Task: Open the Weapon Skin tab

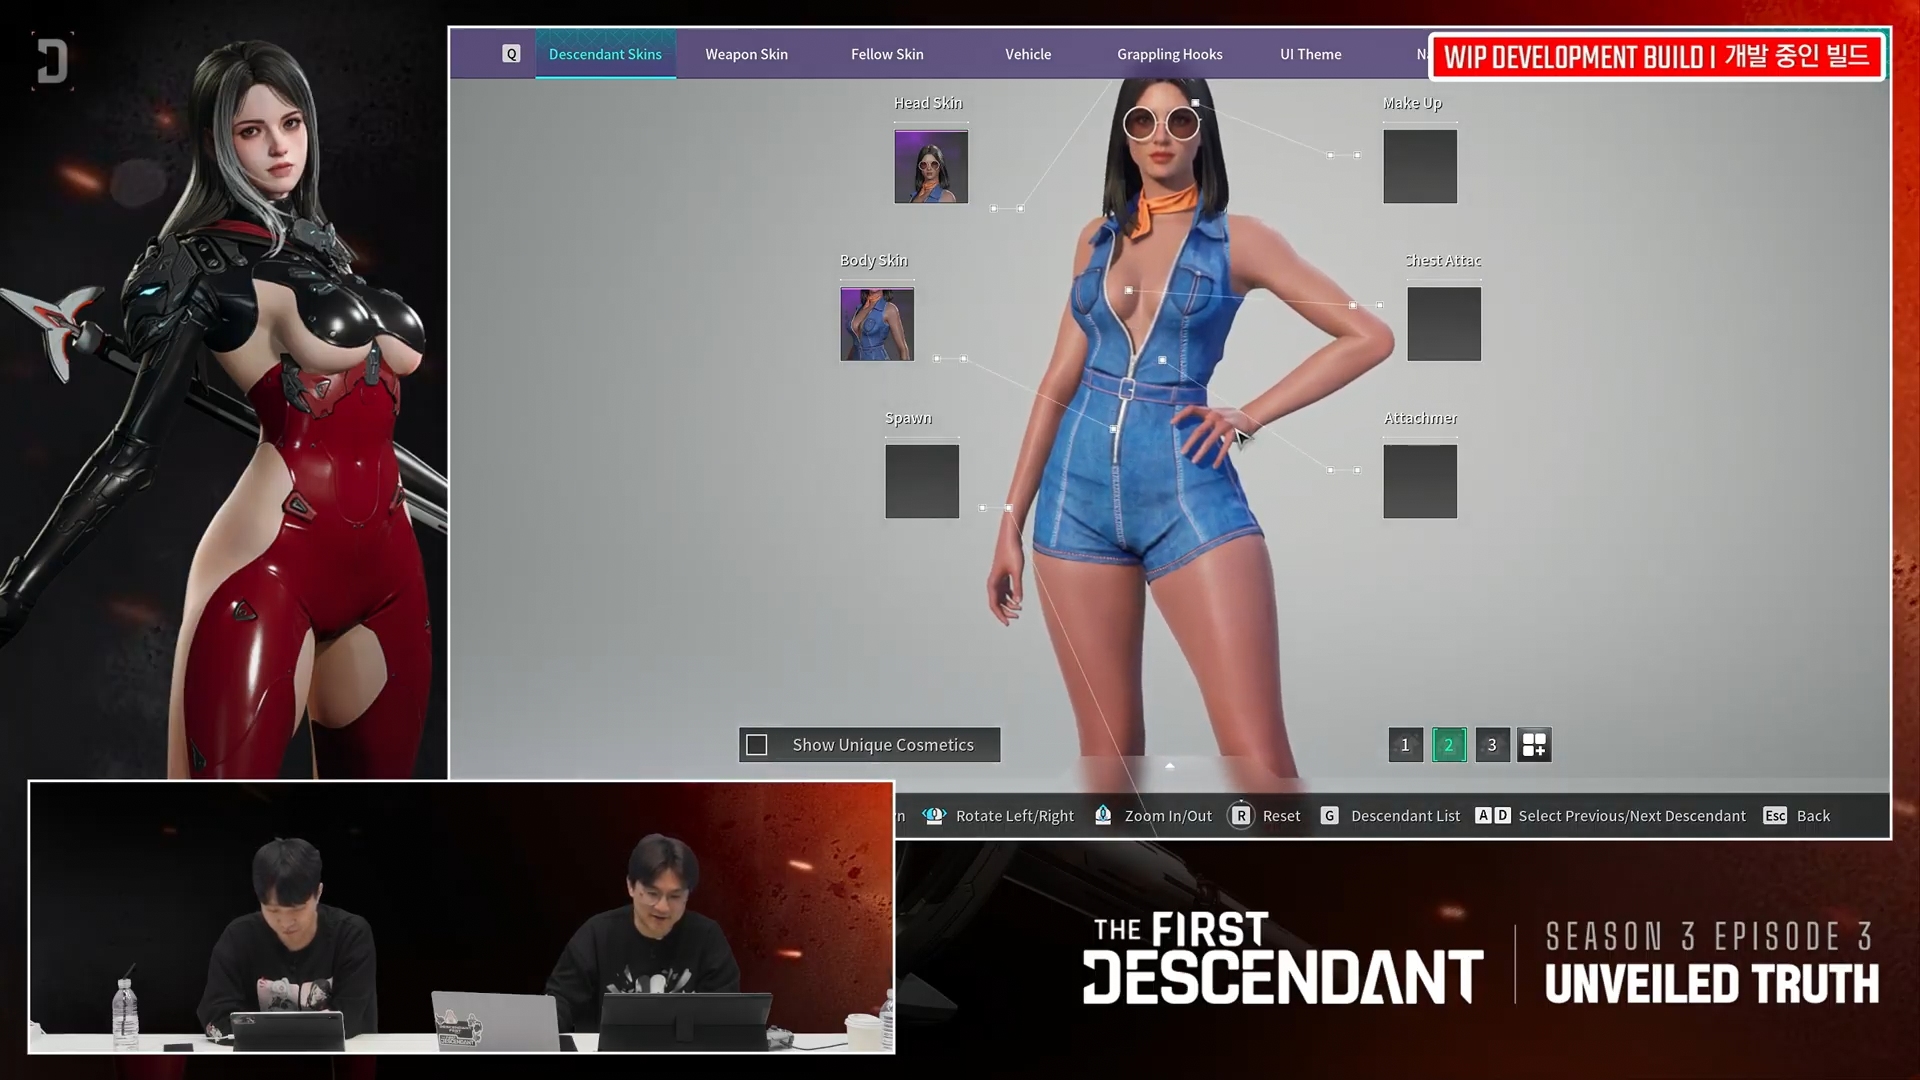Action: click(746, 54)
